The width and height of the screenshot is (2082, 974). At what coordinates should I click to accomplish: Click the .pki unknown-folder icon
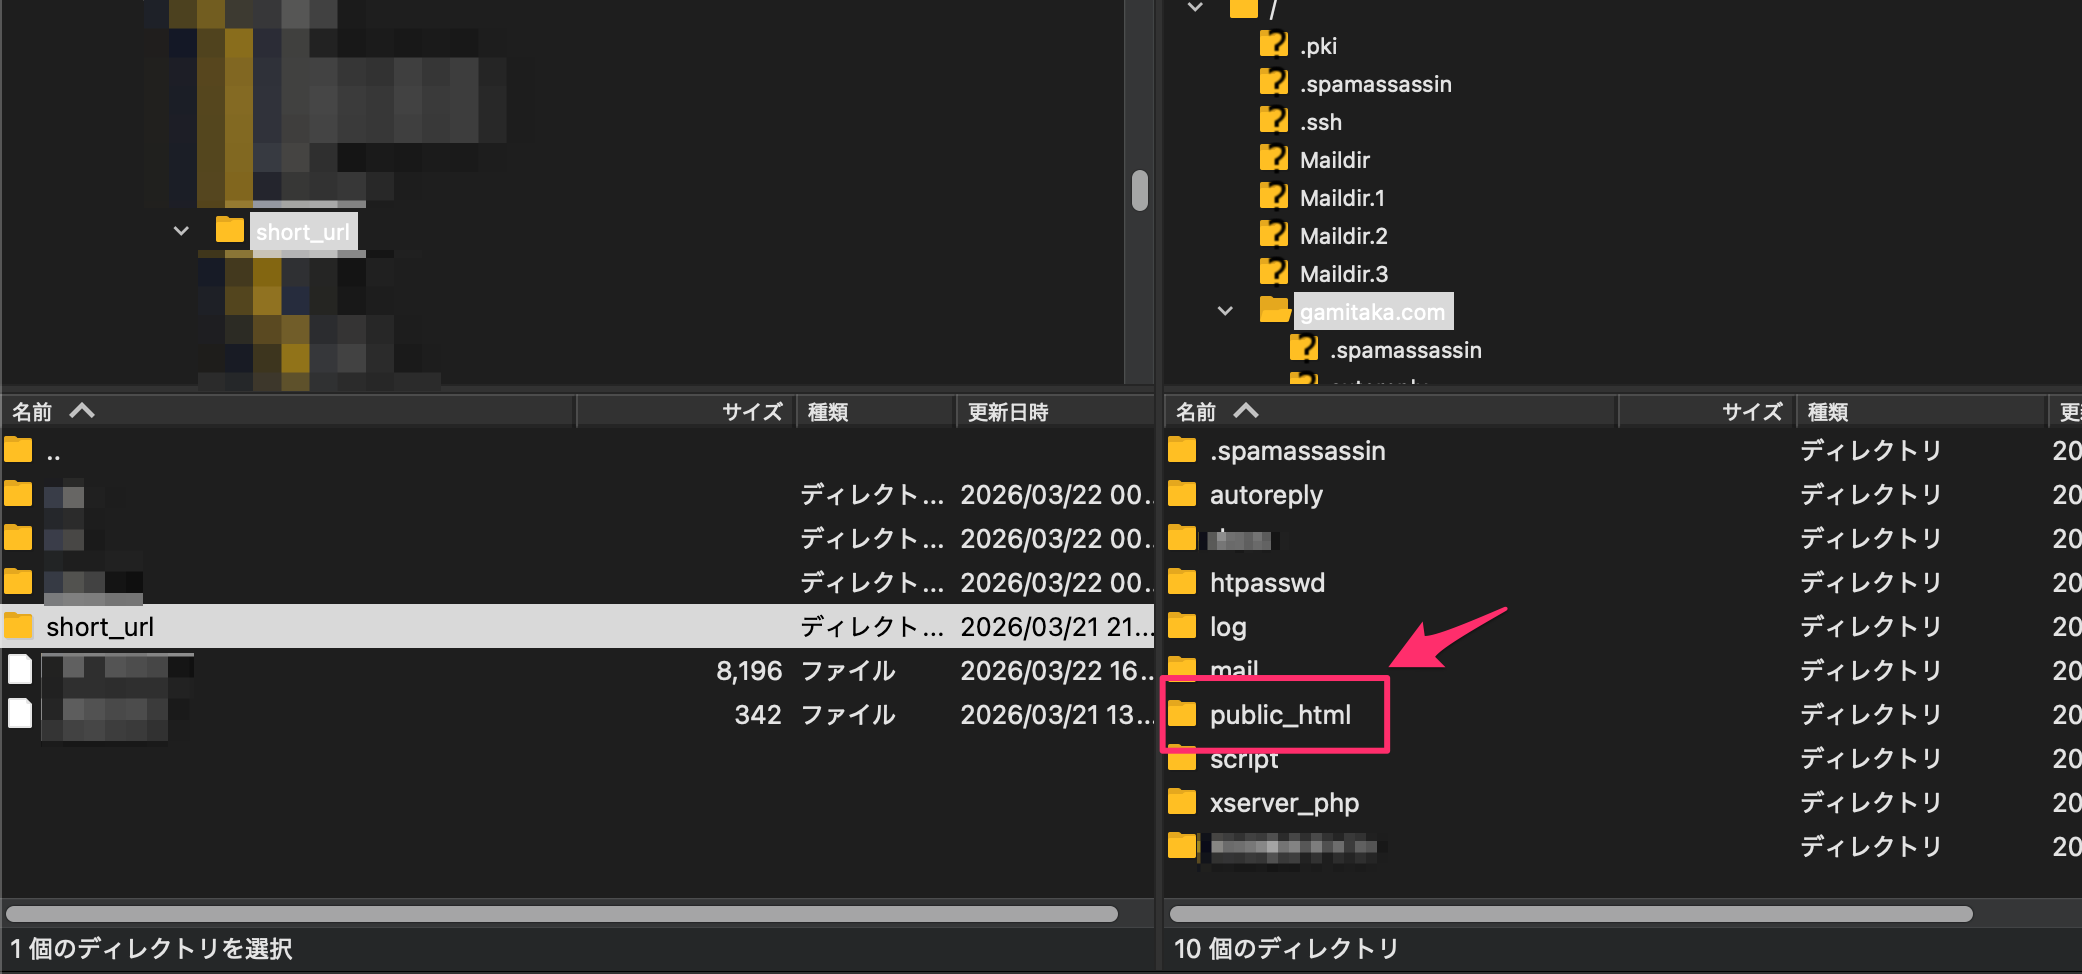coord(1273,45)
